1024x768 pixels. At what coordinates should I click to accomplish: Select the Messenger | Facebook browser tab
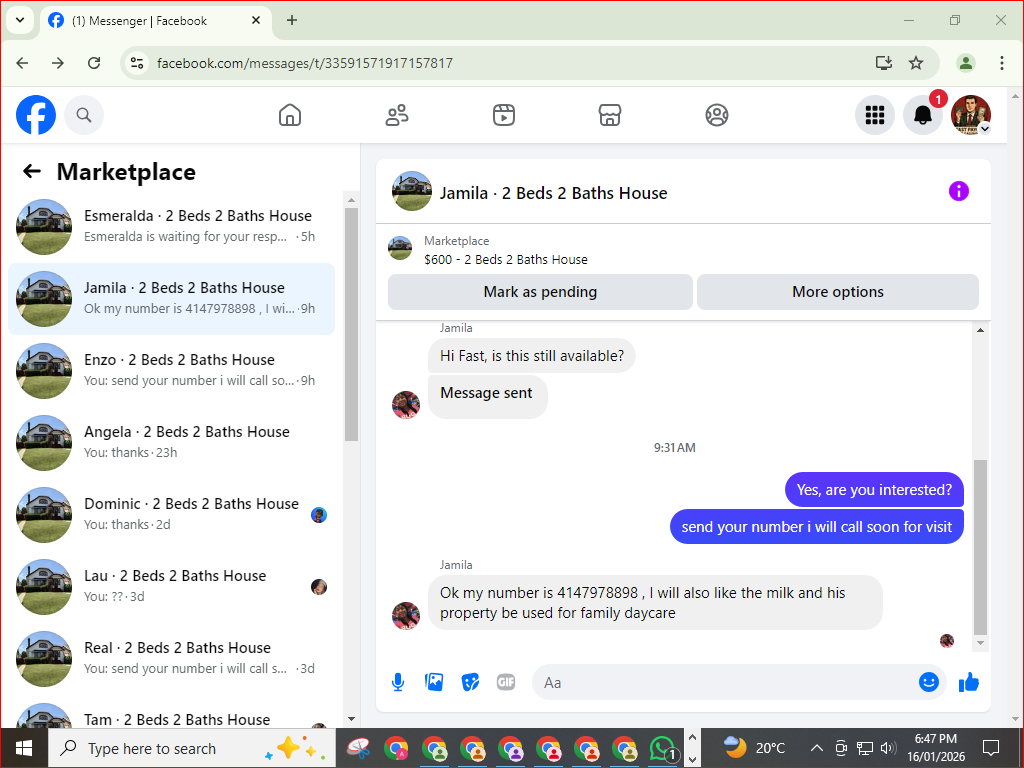pos(155,21)
